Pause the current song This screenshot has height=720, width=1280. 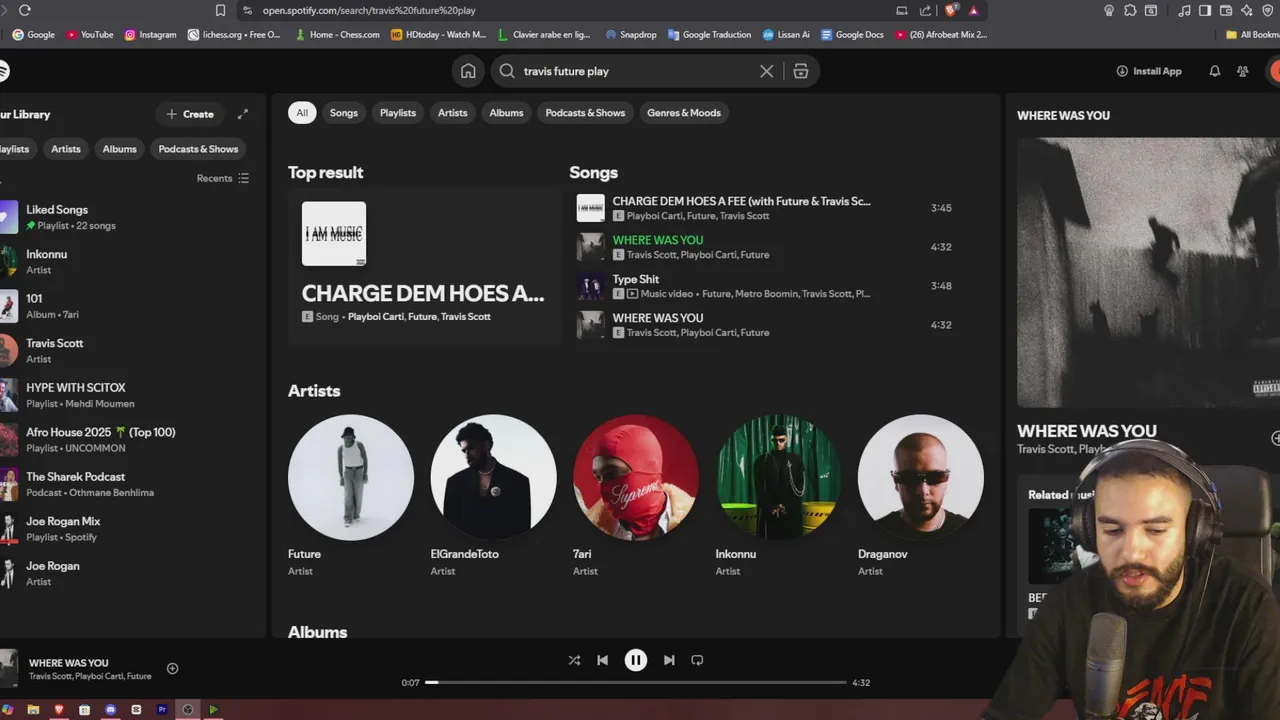[x=635, y=660]
